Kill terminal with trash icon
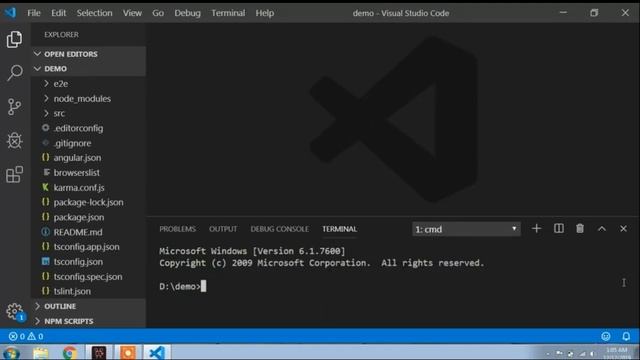The width and height of the screenshot is (640, 360). [x=580, y=229]
